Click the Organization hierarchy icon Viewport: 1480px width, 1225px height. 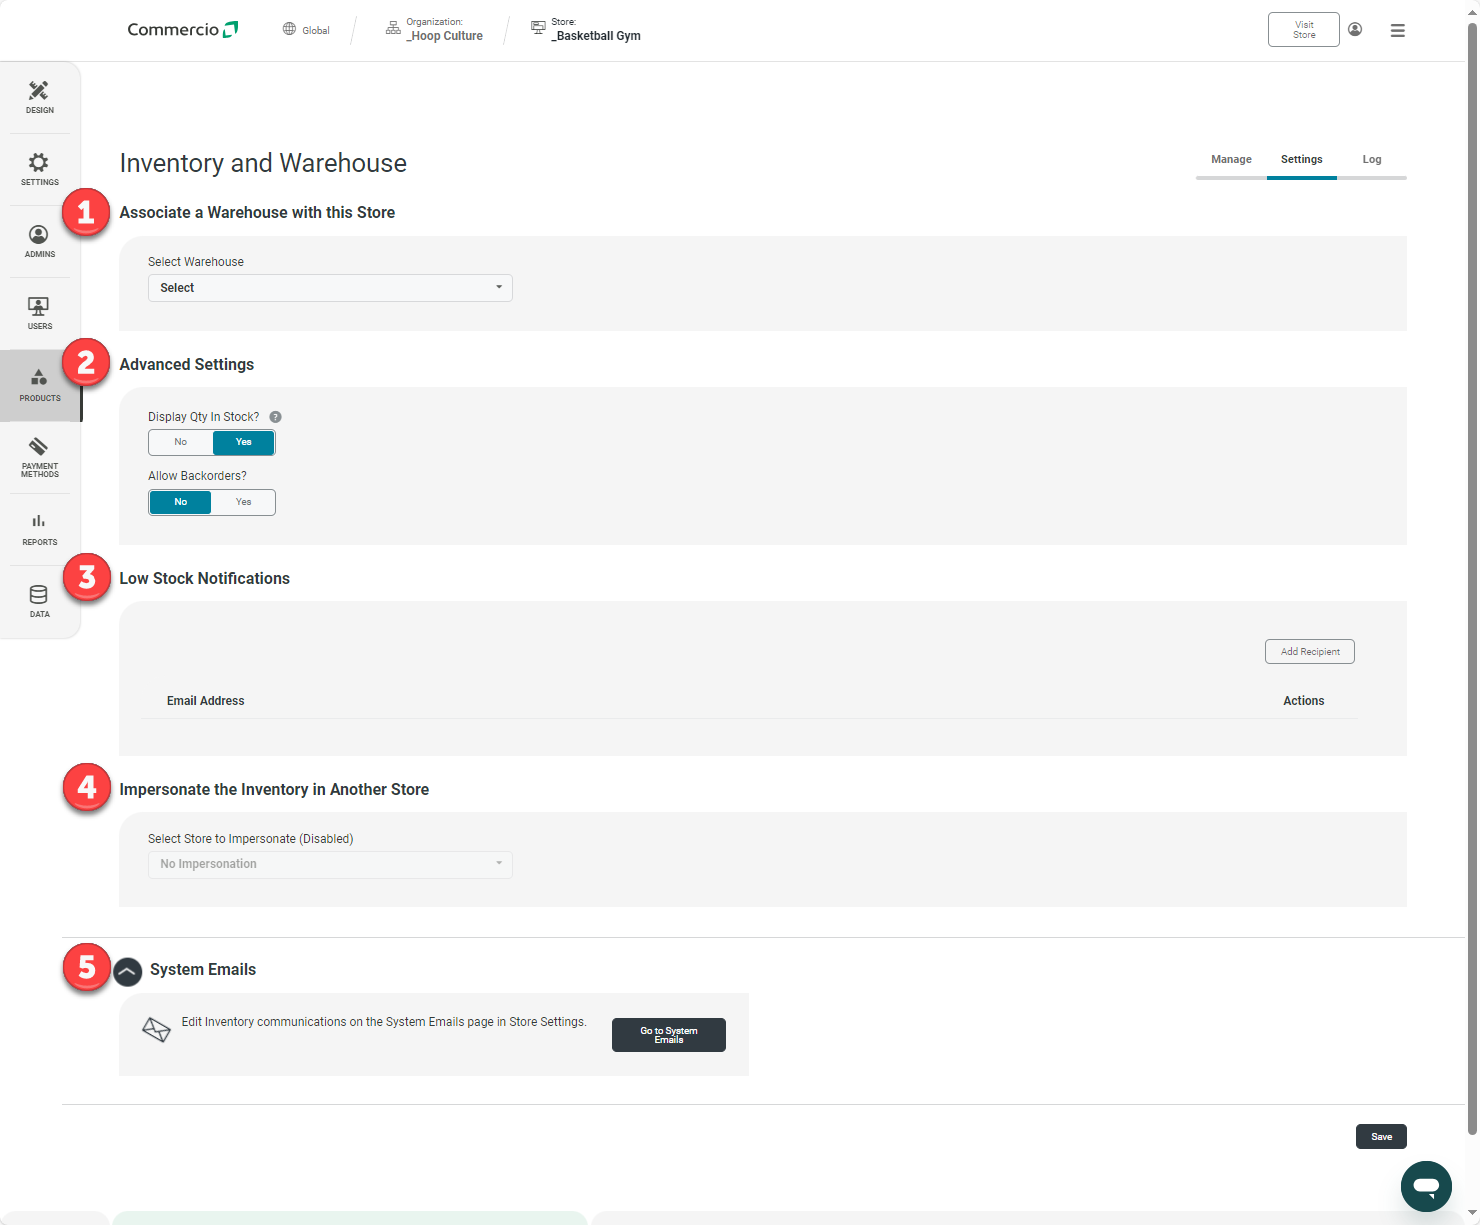[393, 28]
